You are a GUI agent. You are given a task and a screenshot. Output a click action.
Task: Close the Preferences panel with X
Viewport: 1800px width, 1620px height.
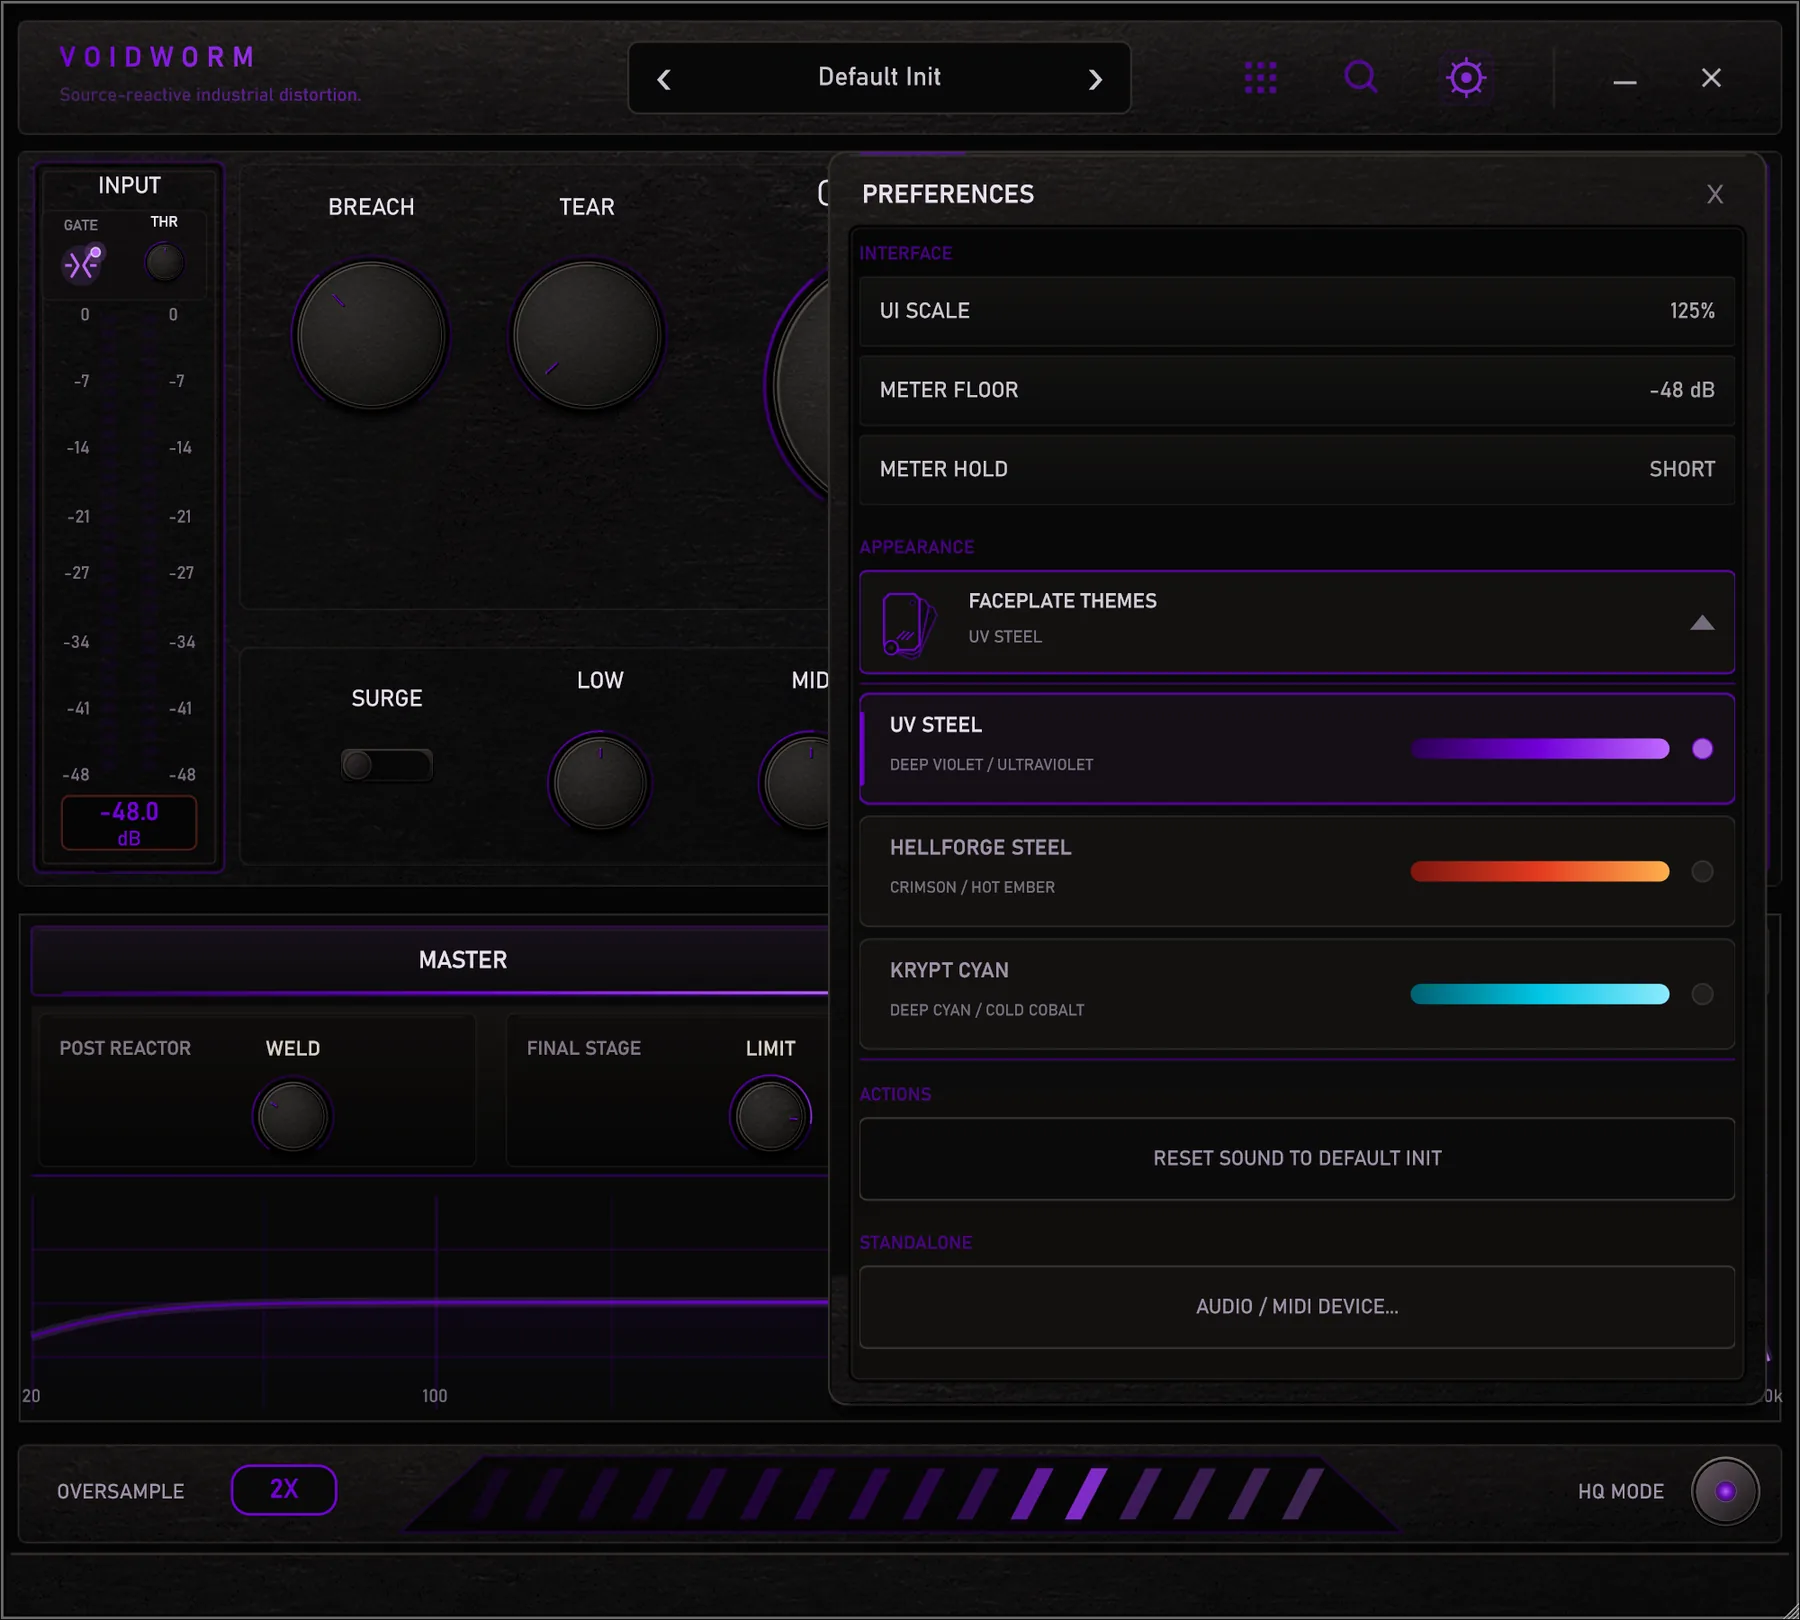[x=1715, y=194]
